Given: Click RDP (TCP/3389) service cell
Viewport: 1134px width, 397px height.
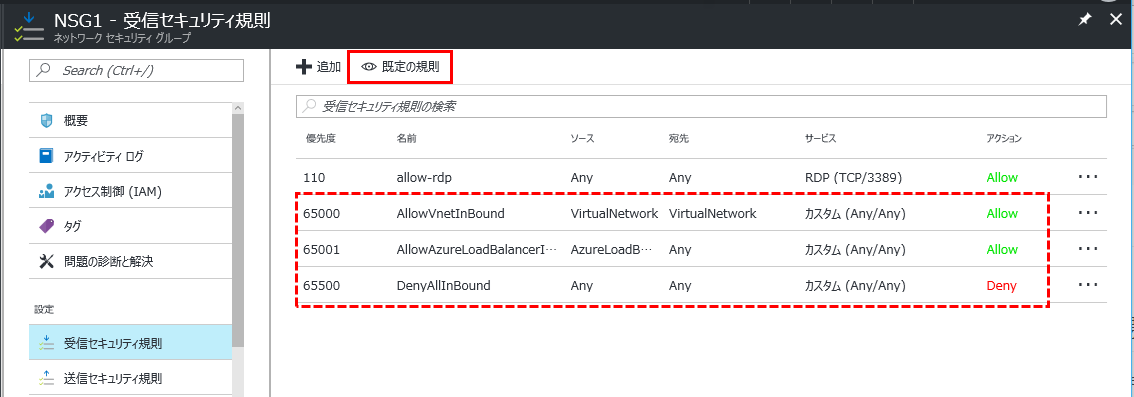Looking at the screenshot, I should coord(853,178).
